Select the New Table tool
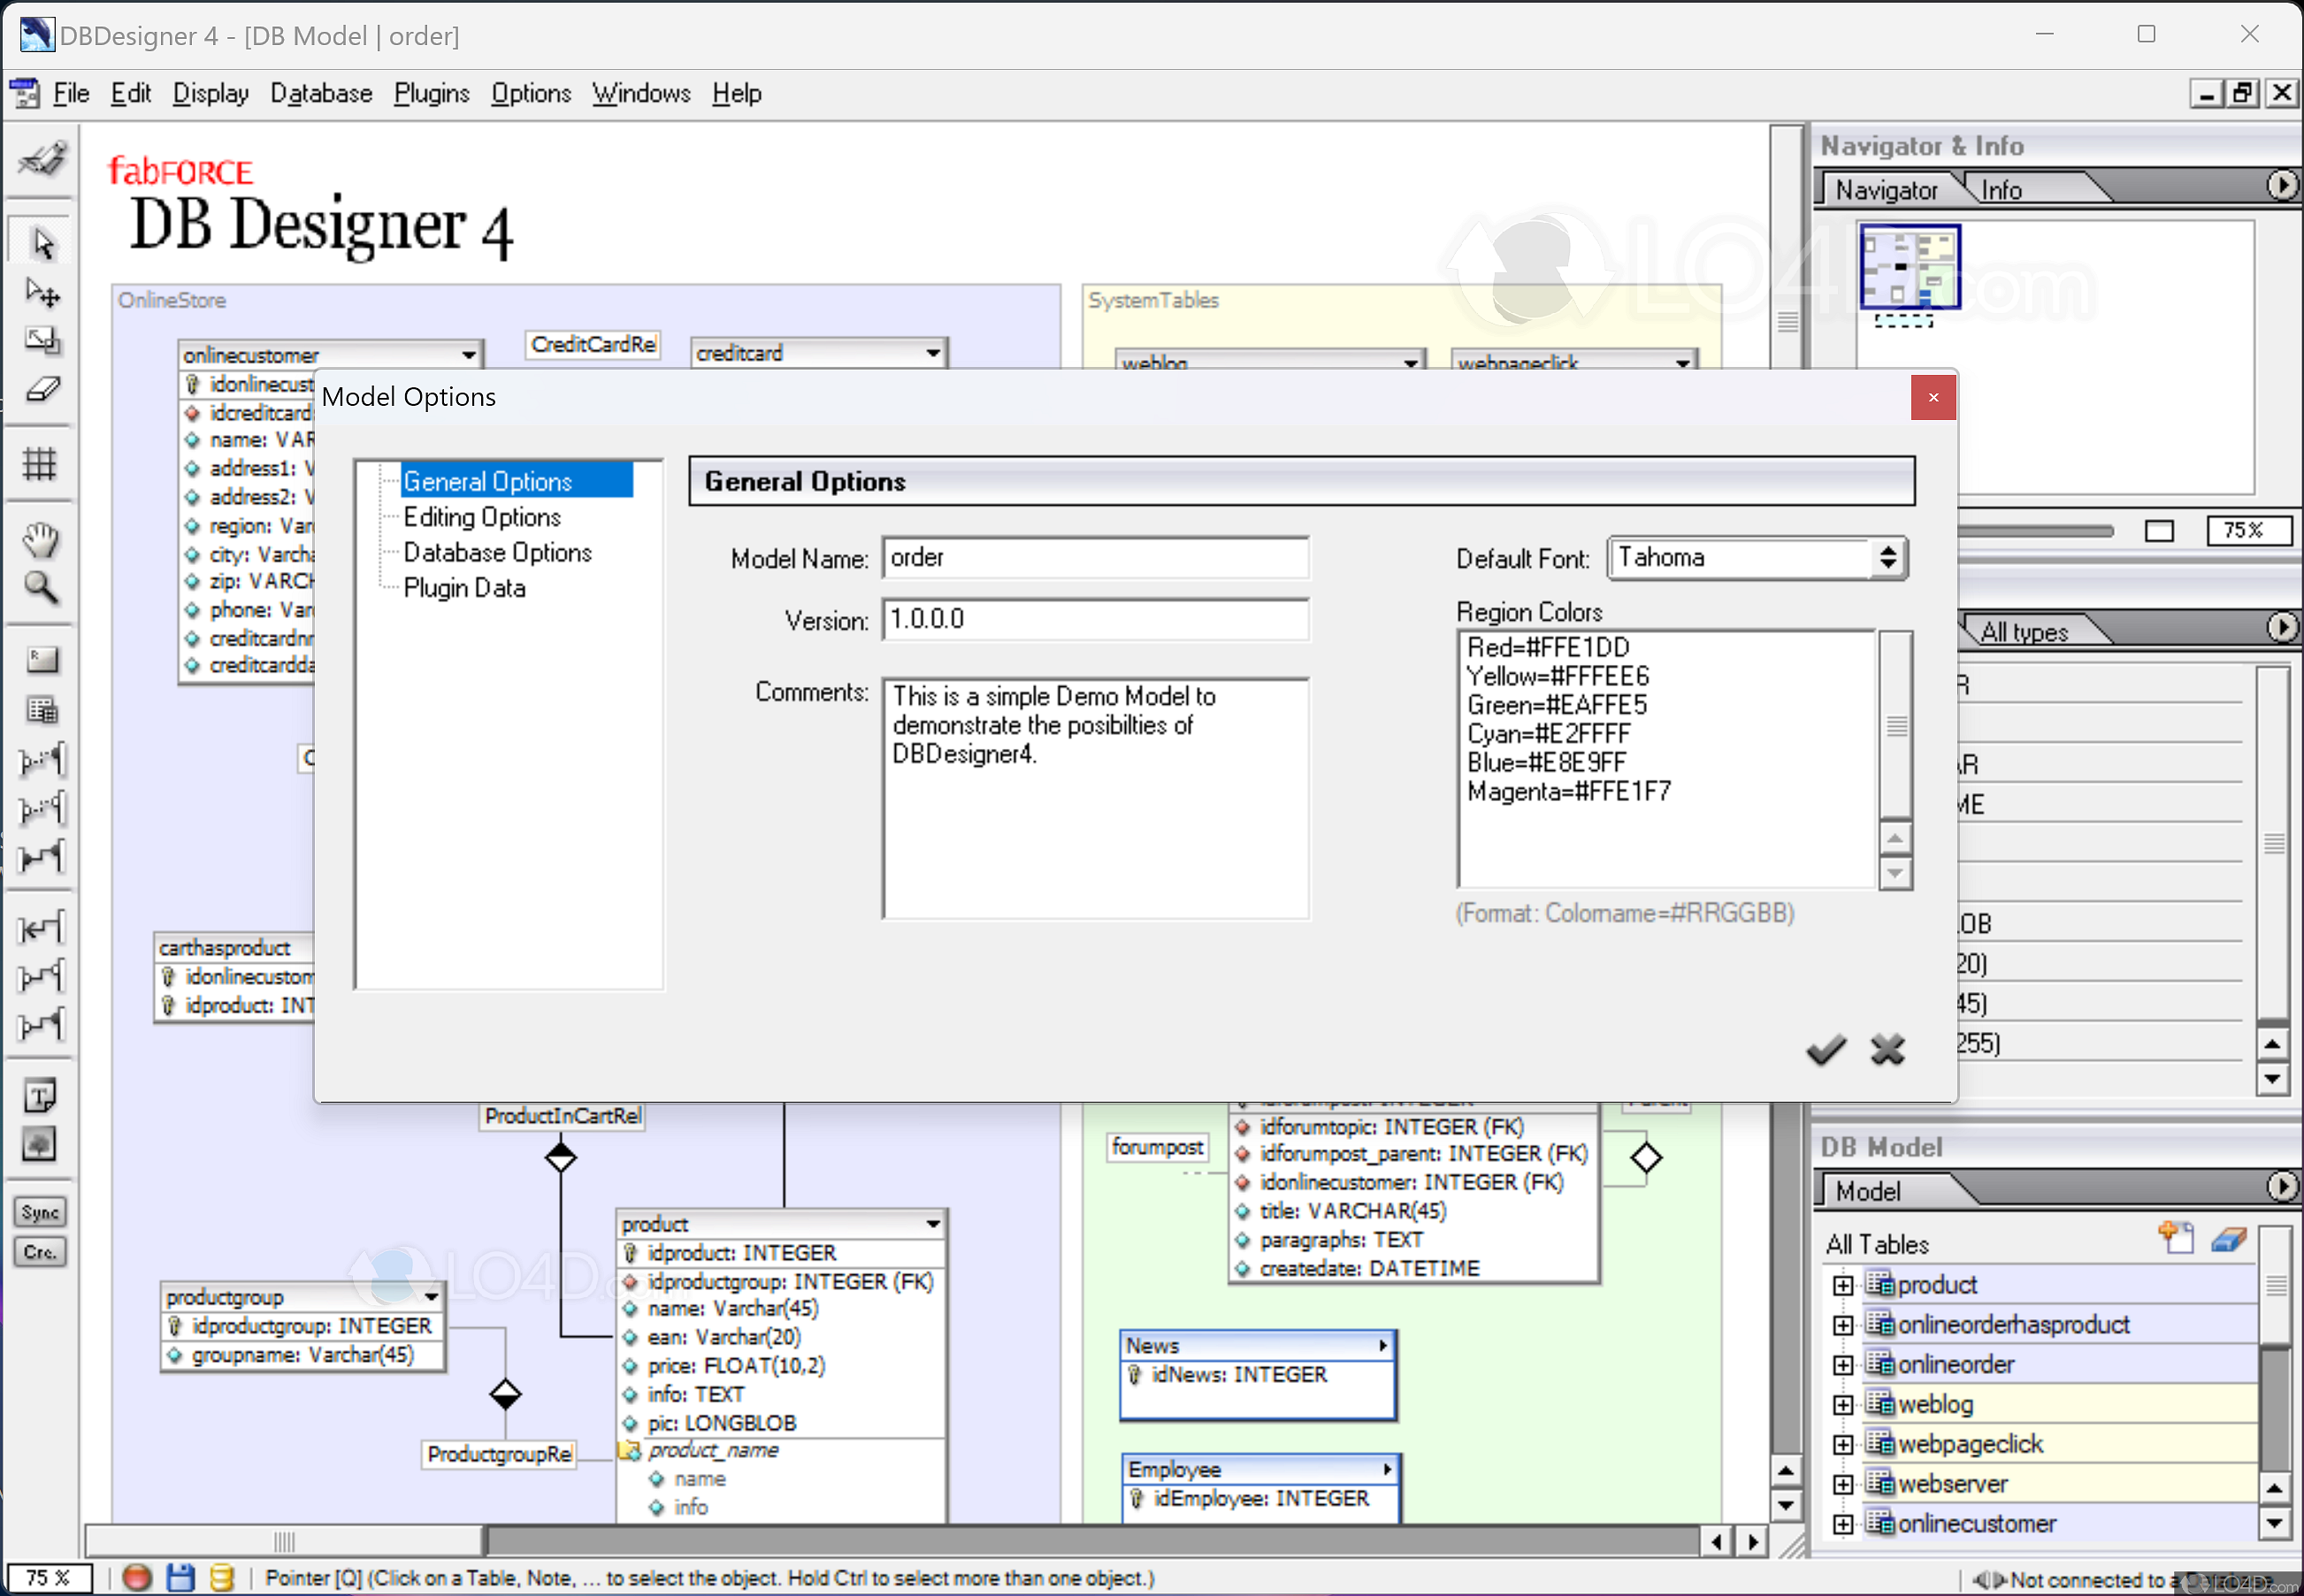This screenshot has width=2304, height=1596. tap(41, 711)
